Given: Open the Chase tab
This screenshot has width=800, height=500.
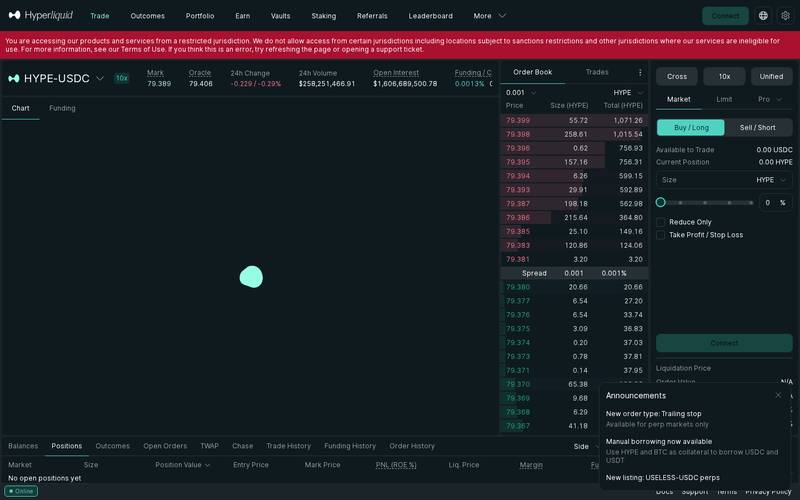Looking at the screenshot, I should pos(242,446).
